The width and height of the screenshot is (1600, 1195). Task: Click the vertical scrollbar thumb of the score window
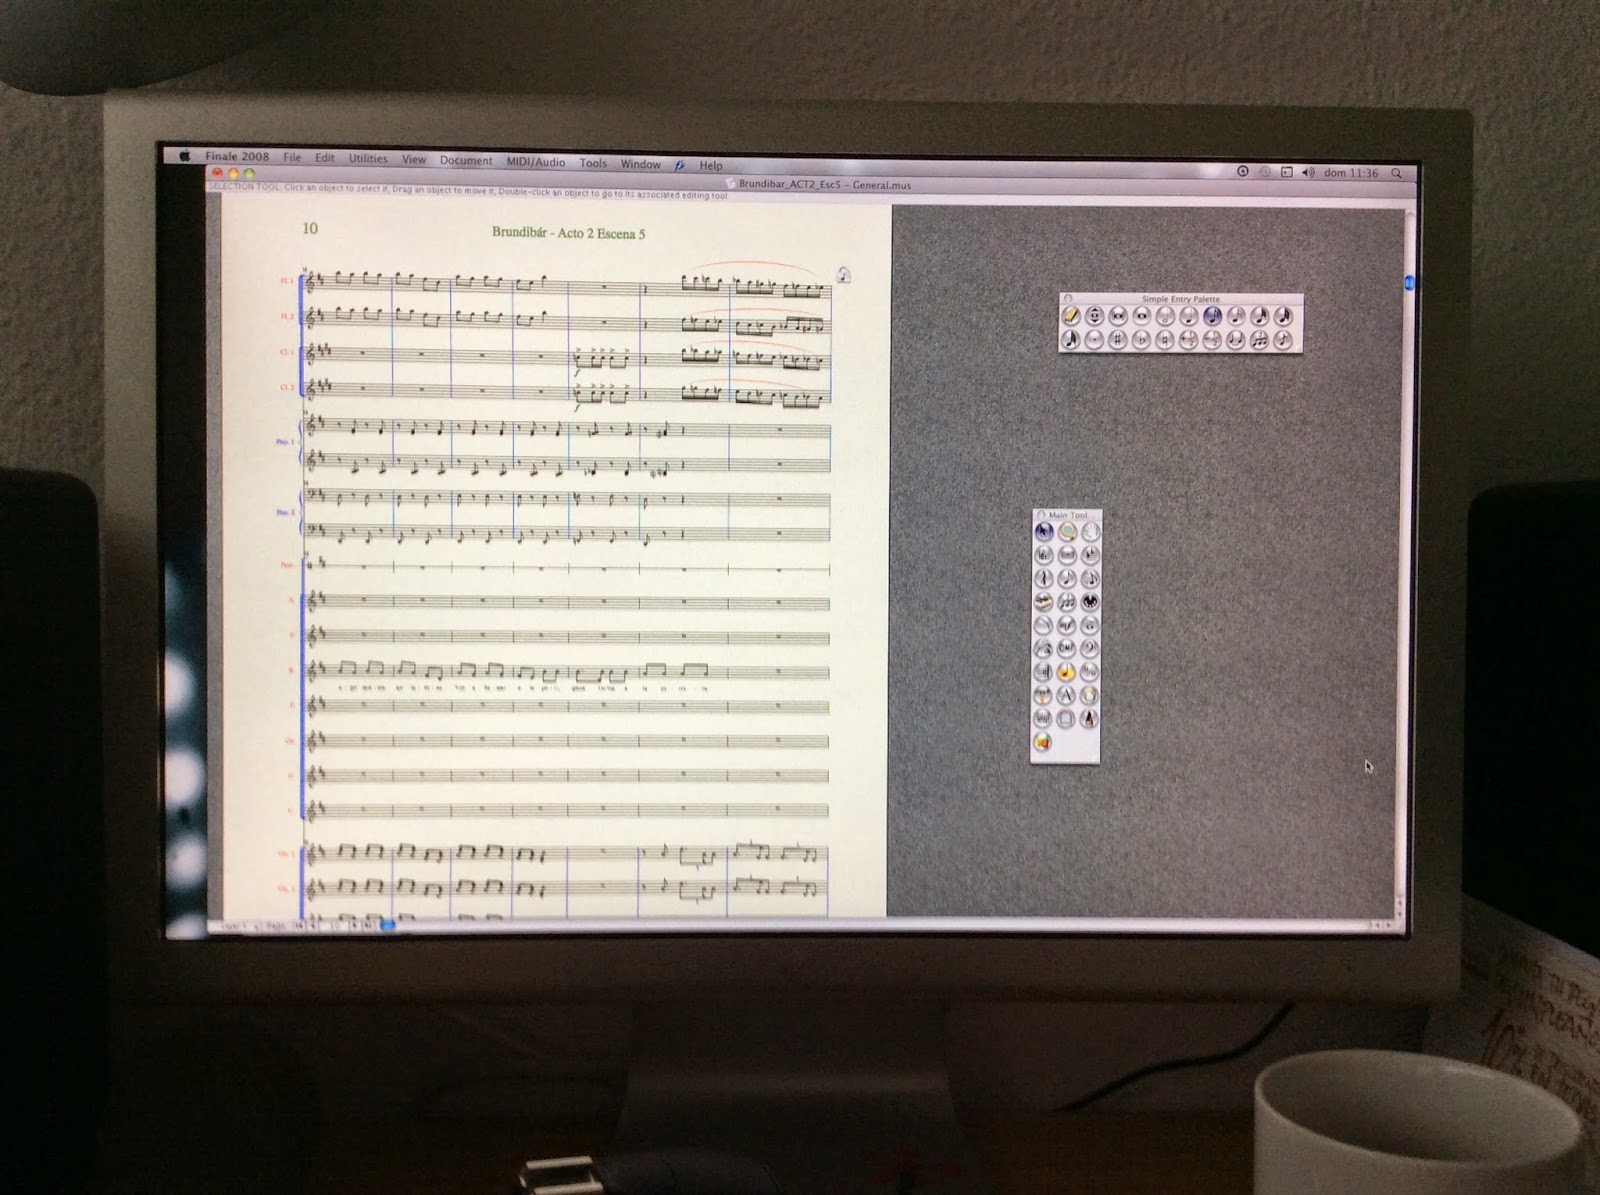click(x=1409, y=284)
